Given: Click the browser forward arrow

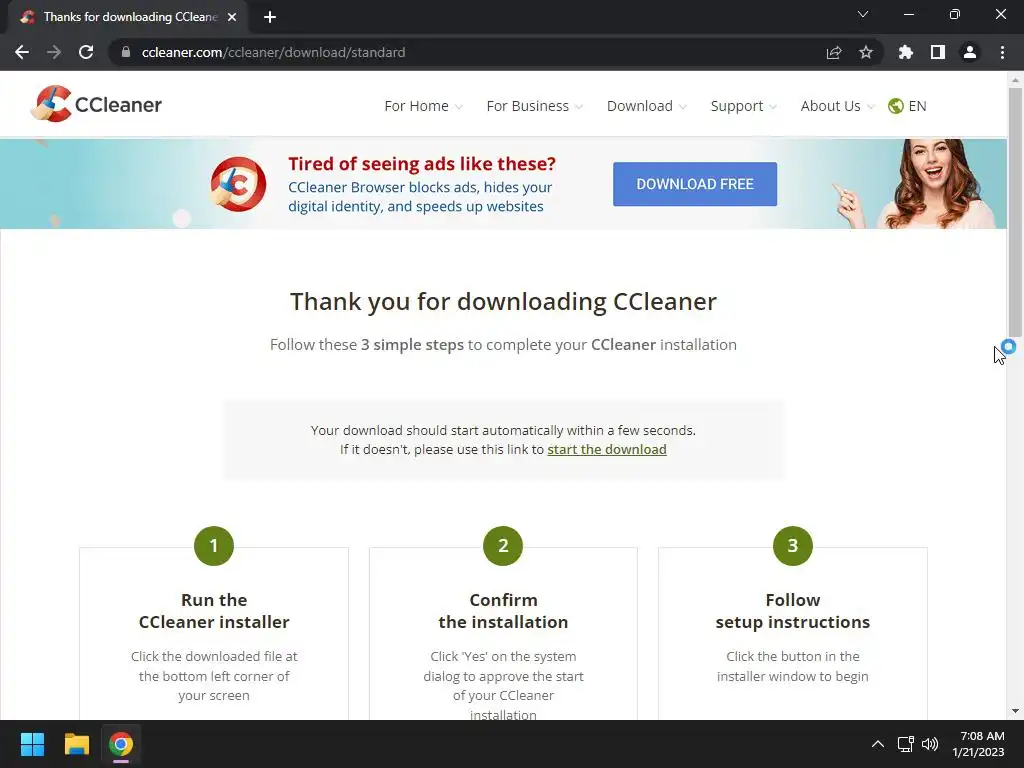Looking at the screenshot, I should (x=54, y=52).
